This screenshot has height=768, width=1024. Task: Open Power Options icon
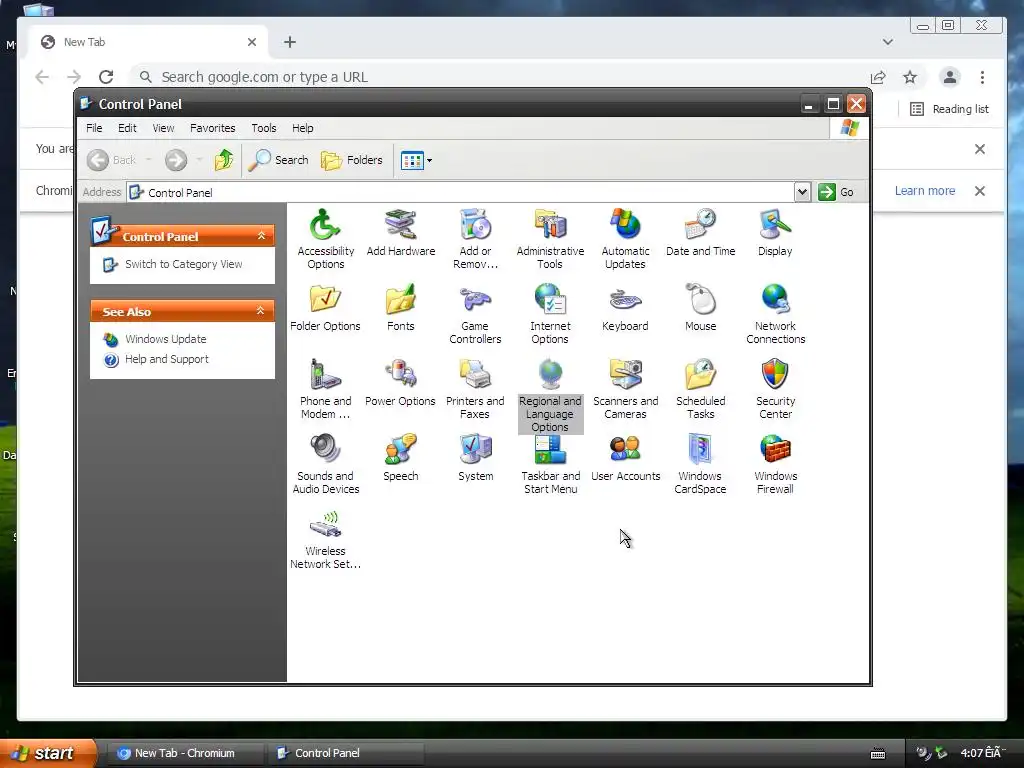[x=400, y=383]
